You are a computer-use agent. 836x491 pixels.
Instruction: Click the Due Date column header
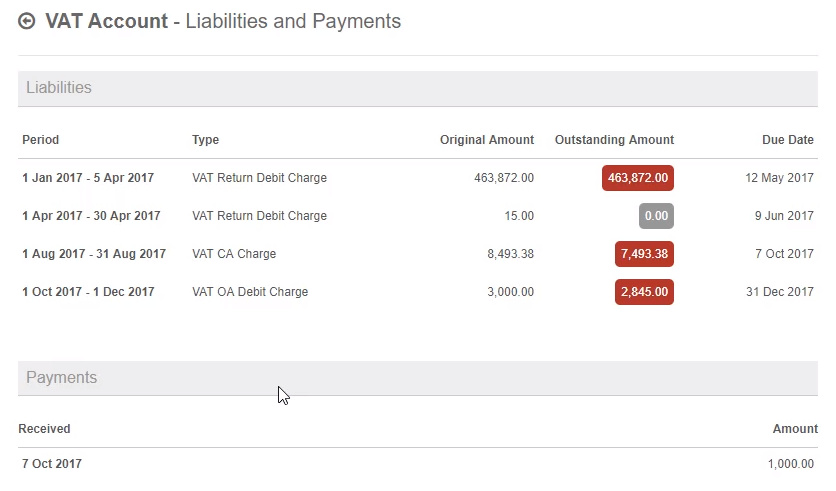point(787,140)
